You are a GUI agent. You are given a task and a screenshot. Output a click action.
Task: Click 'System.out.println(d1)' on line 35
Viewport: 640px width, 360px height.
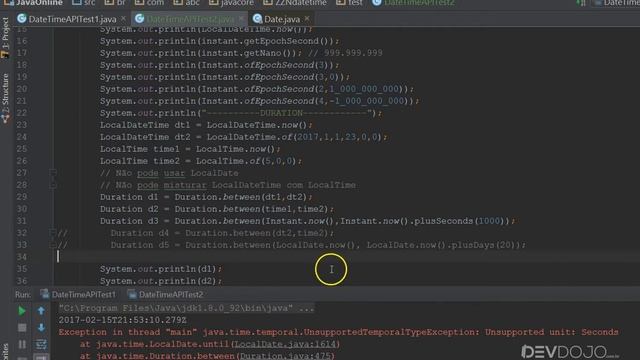coord(158,269)
